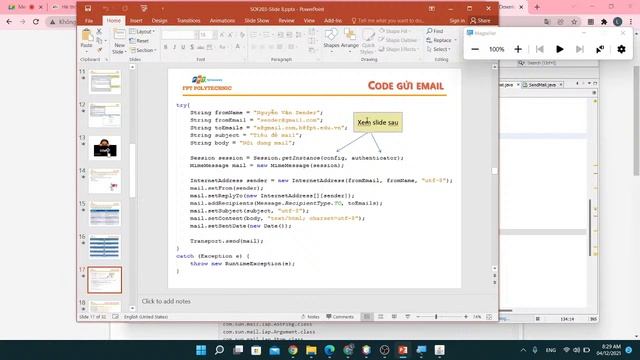The width and height of the screenshot is (640, 360).
Task: Click Magnifier read from here cursor icon
Action: coord(600,49)
